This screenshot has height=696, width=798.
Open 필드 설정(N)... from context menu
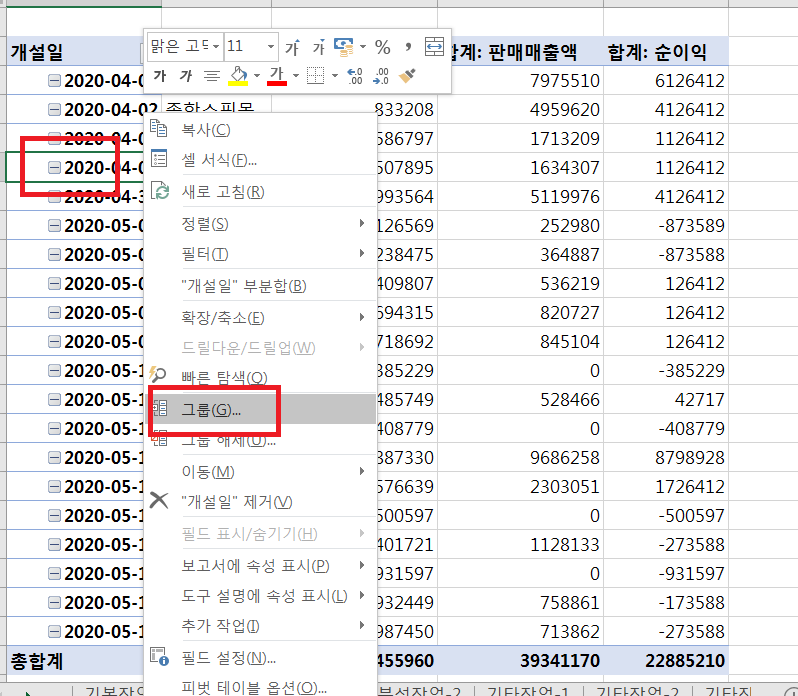point(228,657)
